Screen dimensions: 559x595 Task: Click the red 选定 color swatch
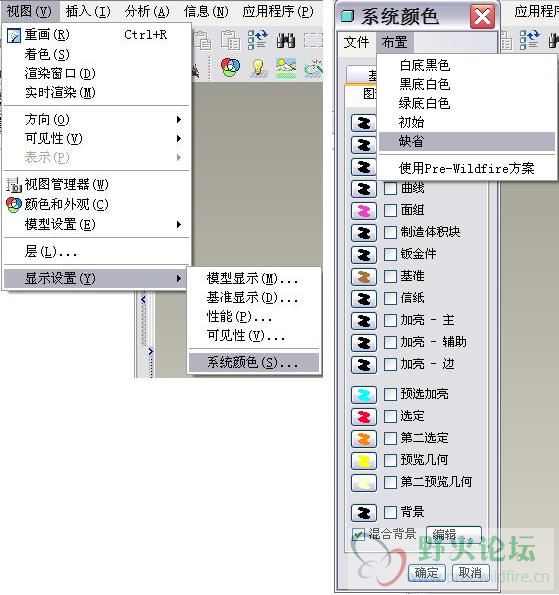(364, 417)
